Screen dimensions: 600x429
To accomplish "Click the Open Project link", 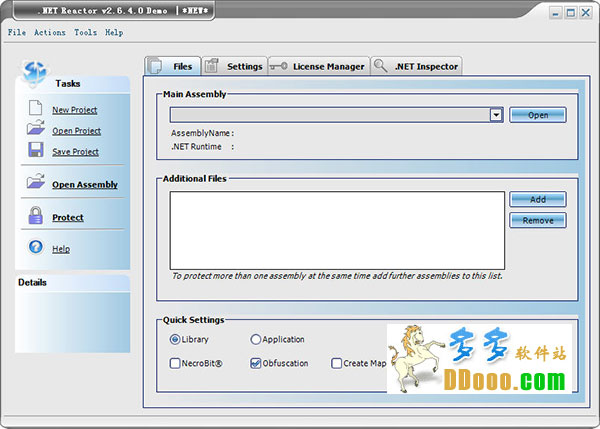I will click(77, 131).
